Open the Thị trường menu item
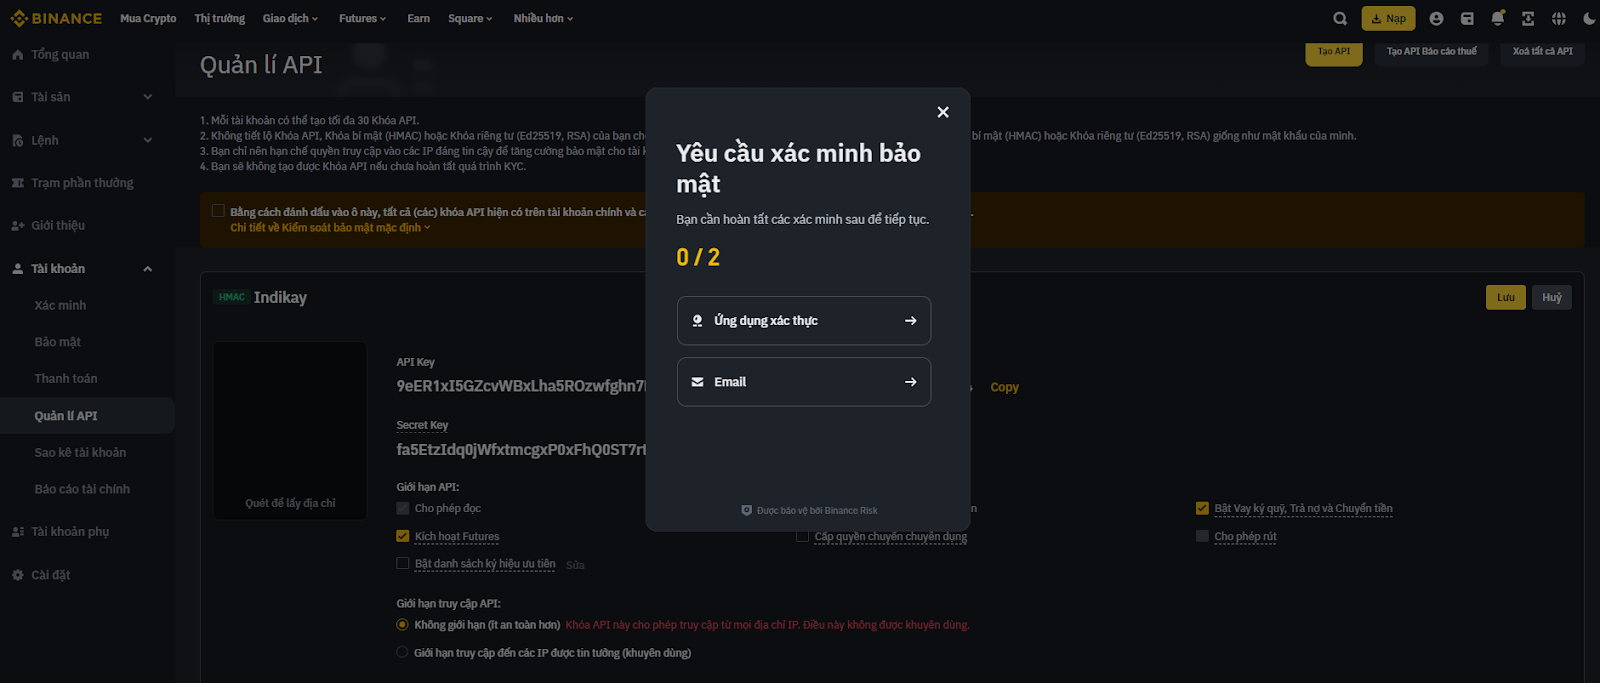 [220, 18]
